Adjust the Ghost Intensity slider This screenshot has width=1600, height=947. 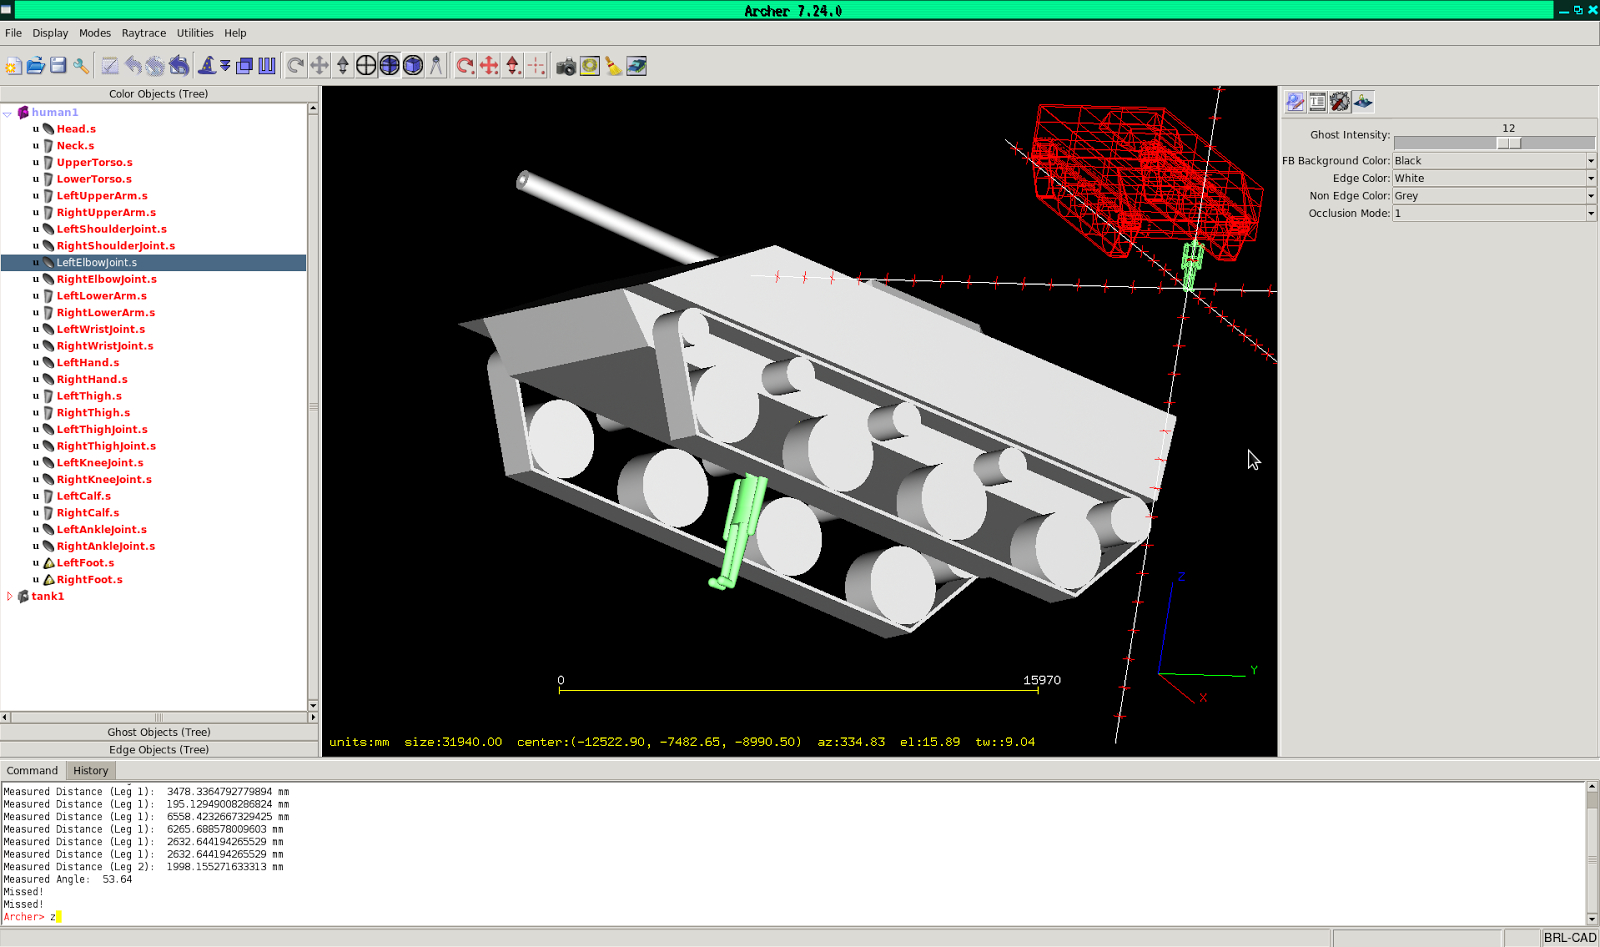click(x=1509, y=143)
